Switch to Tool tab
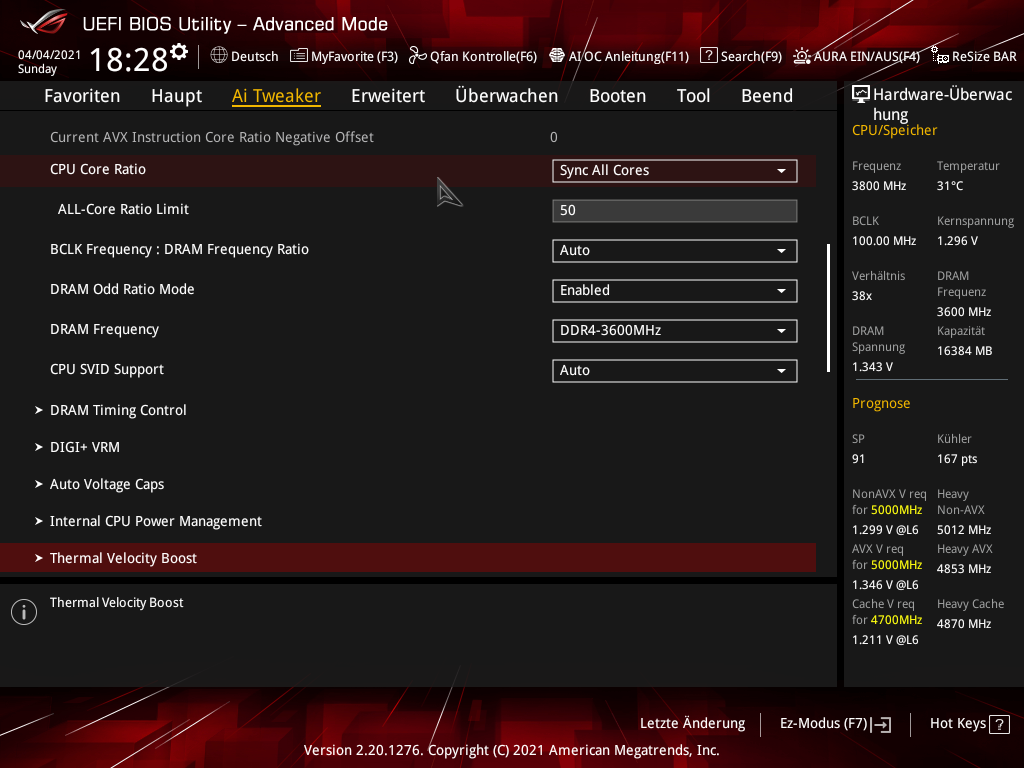Viewport: 1024px width, 768px height. 693,96
